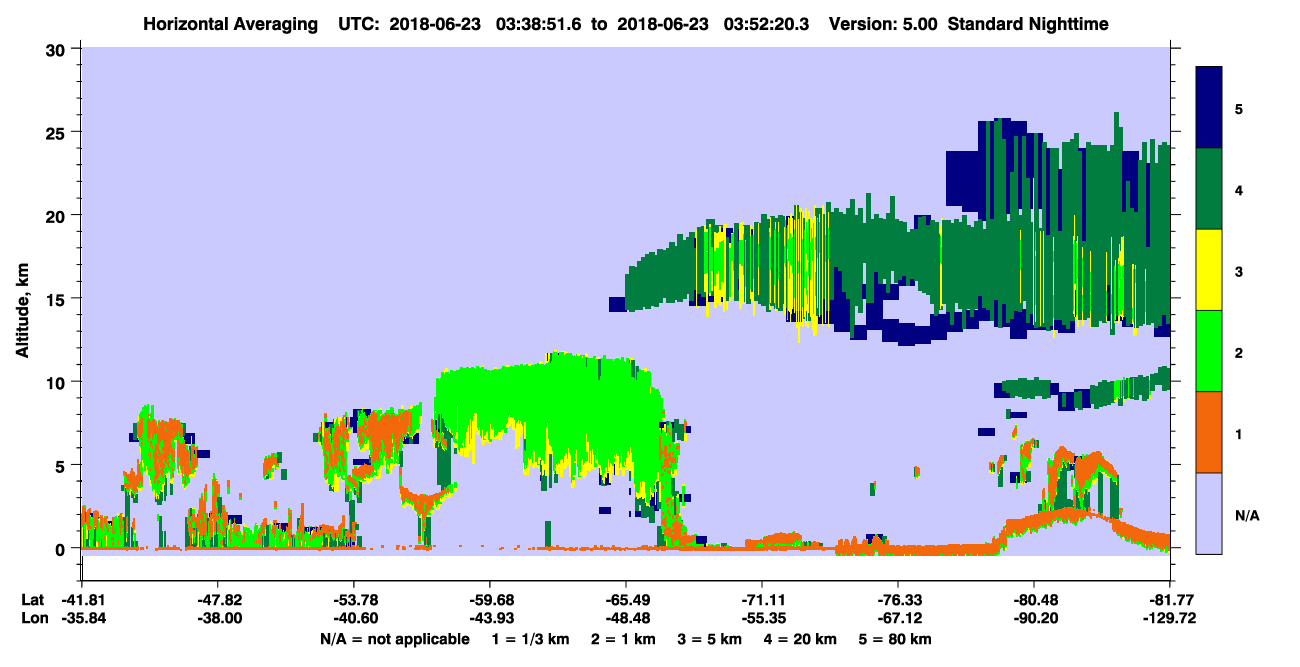This screenshot has height=667, width=1300.
Task: Click the end time '03:52:20.3'
Action: click(769, 23)
